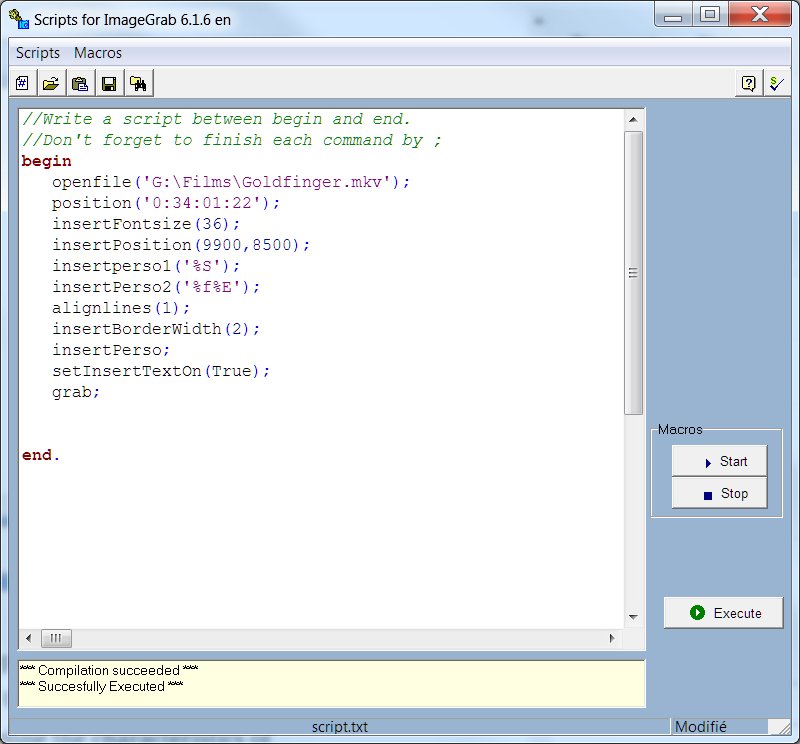The height and width of the screenshot is (744, 800).
Task: Click the insertPerso2('%f%E') line
Action: pos(156,287)
